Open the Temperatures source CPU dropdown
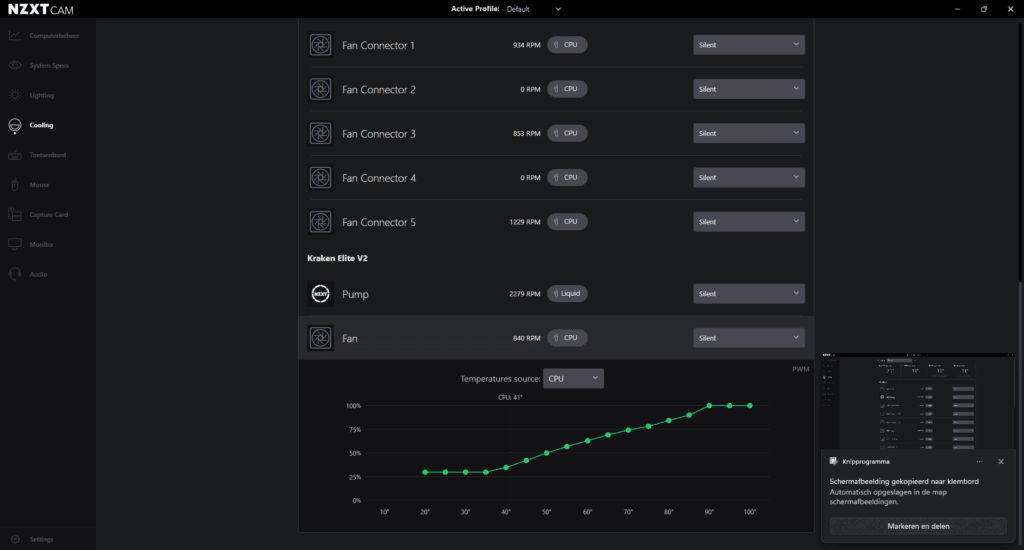Image resolution: width=1024 pixels, height=550 pixels. [x=573, y=378]
